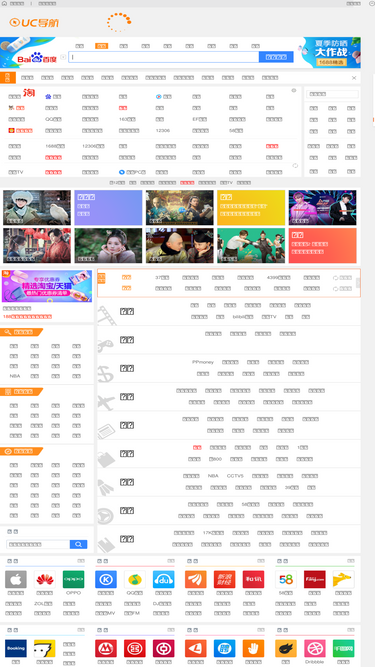The image size is (375, 667).
Task: Click the shuttlecock sports category icon
Action: 106,487
